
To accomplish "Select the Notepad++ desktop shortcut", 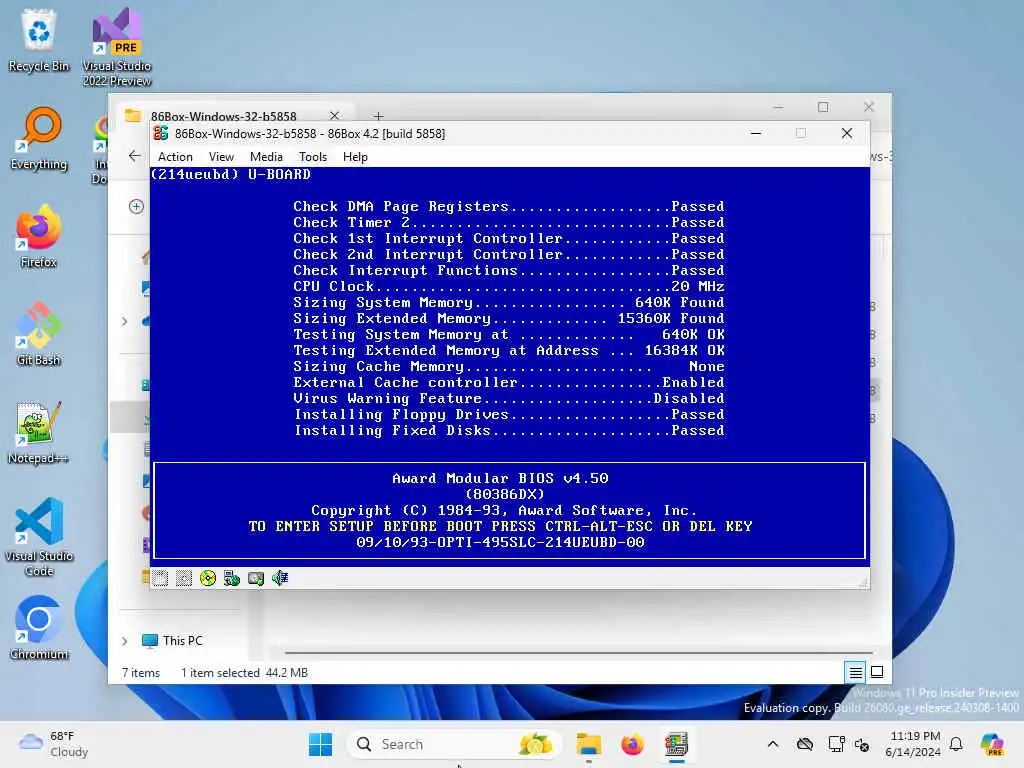I will tap(39, 432).
